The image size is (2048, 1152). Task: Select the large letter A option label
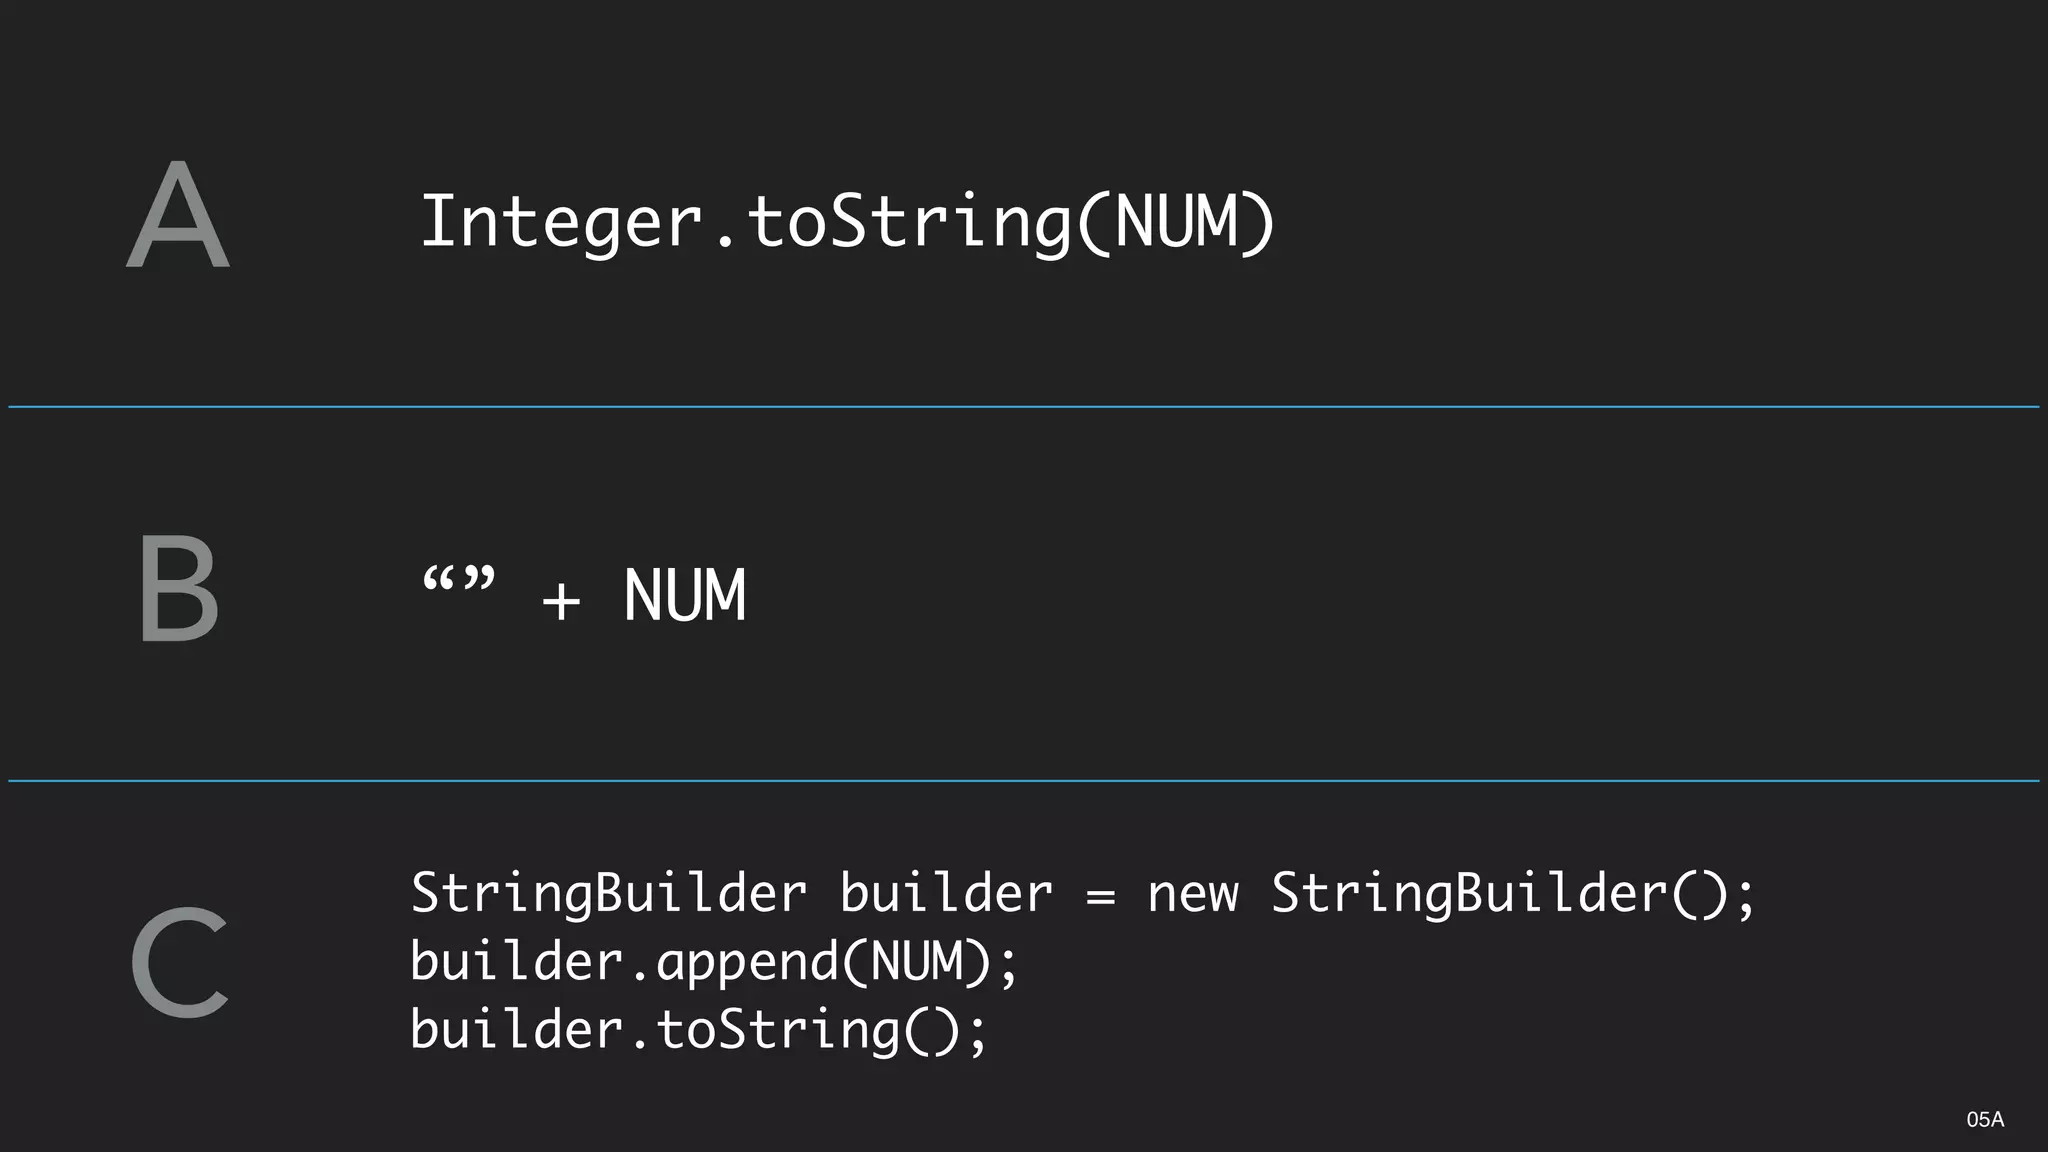[x=178, y=214]
